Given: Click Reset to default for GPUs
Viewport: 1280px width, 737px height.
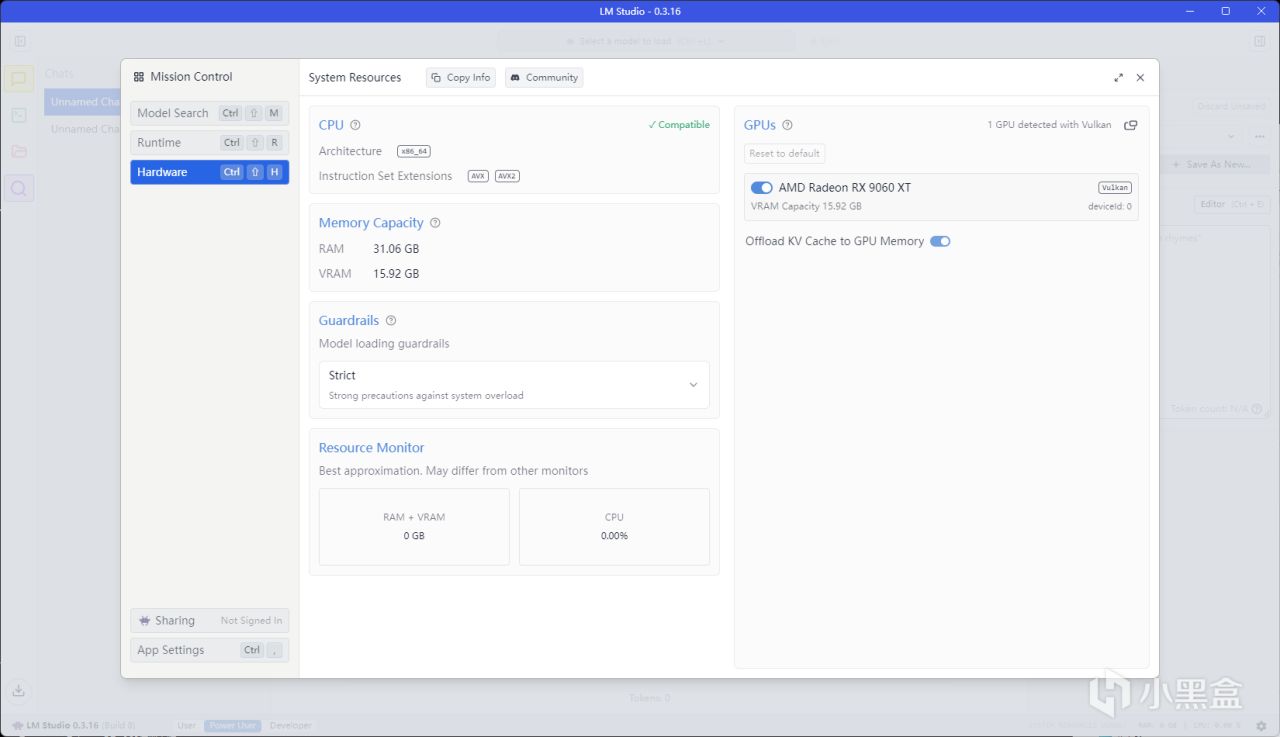Looking at the screenshot, I should click(x=784, y=154).
